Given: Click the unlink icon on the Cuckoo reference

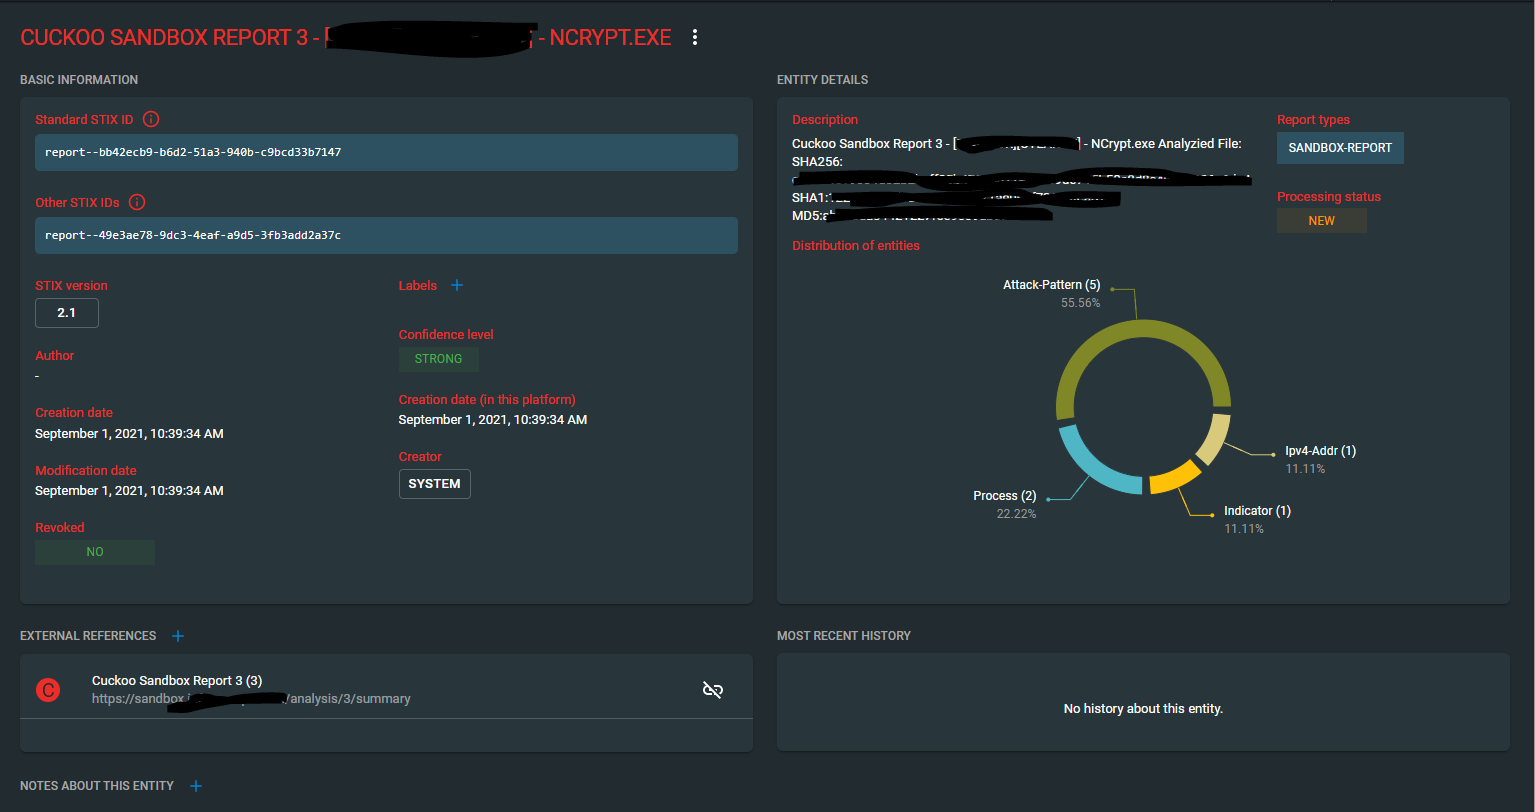Looking at the screenshot, I should pyautogui.click(x=712, y=689).
